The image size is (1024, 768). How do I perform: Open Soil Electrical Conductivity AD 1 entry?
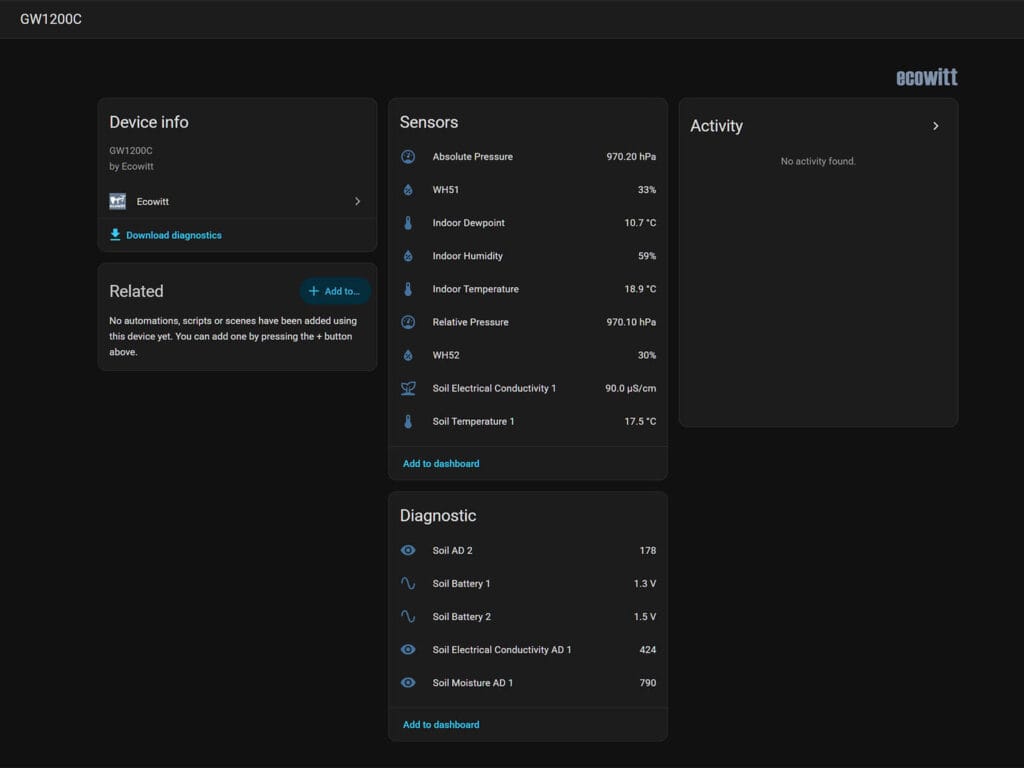coord(528,650)
